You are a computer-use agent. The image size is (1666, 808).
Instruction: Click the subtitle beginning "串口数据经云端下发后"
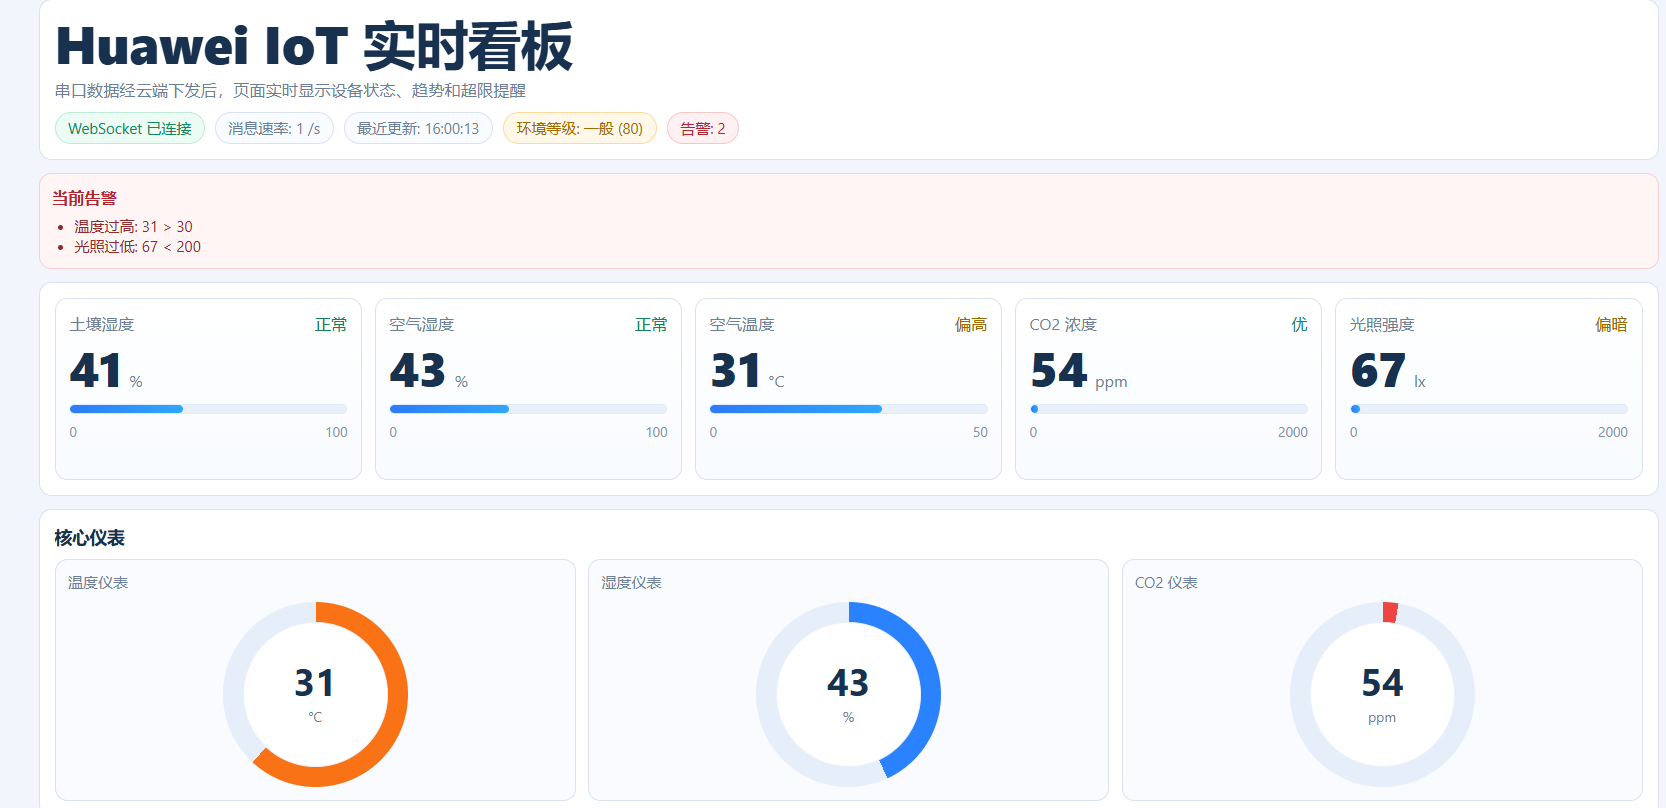(290, 91)
